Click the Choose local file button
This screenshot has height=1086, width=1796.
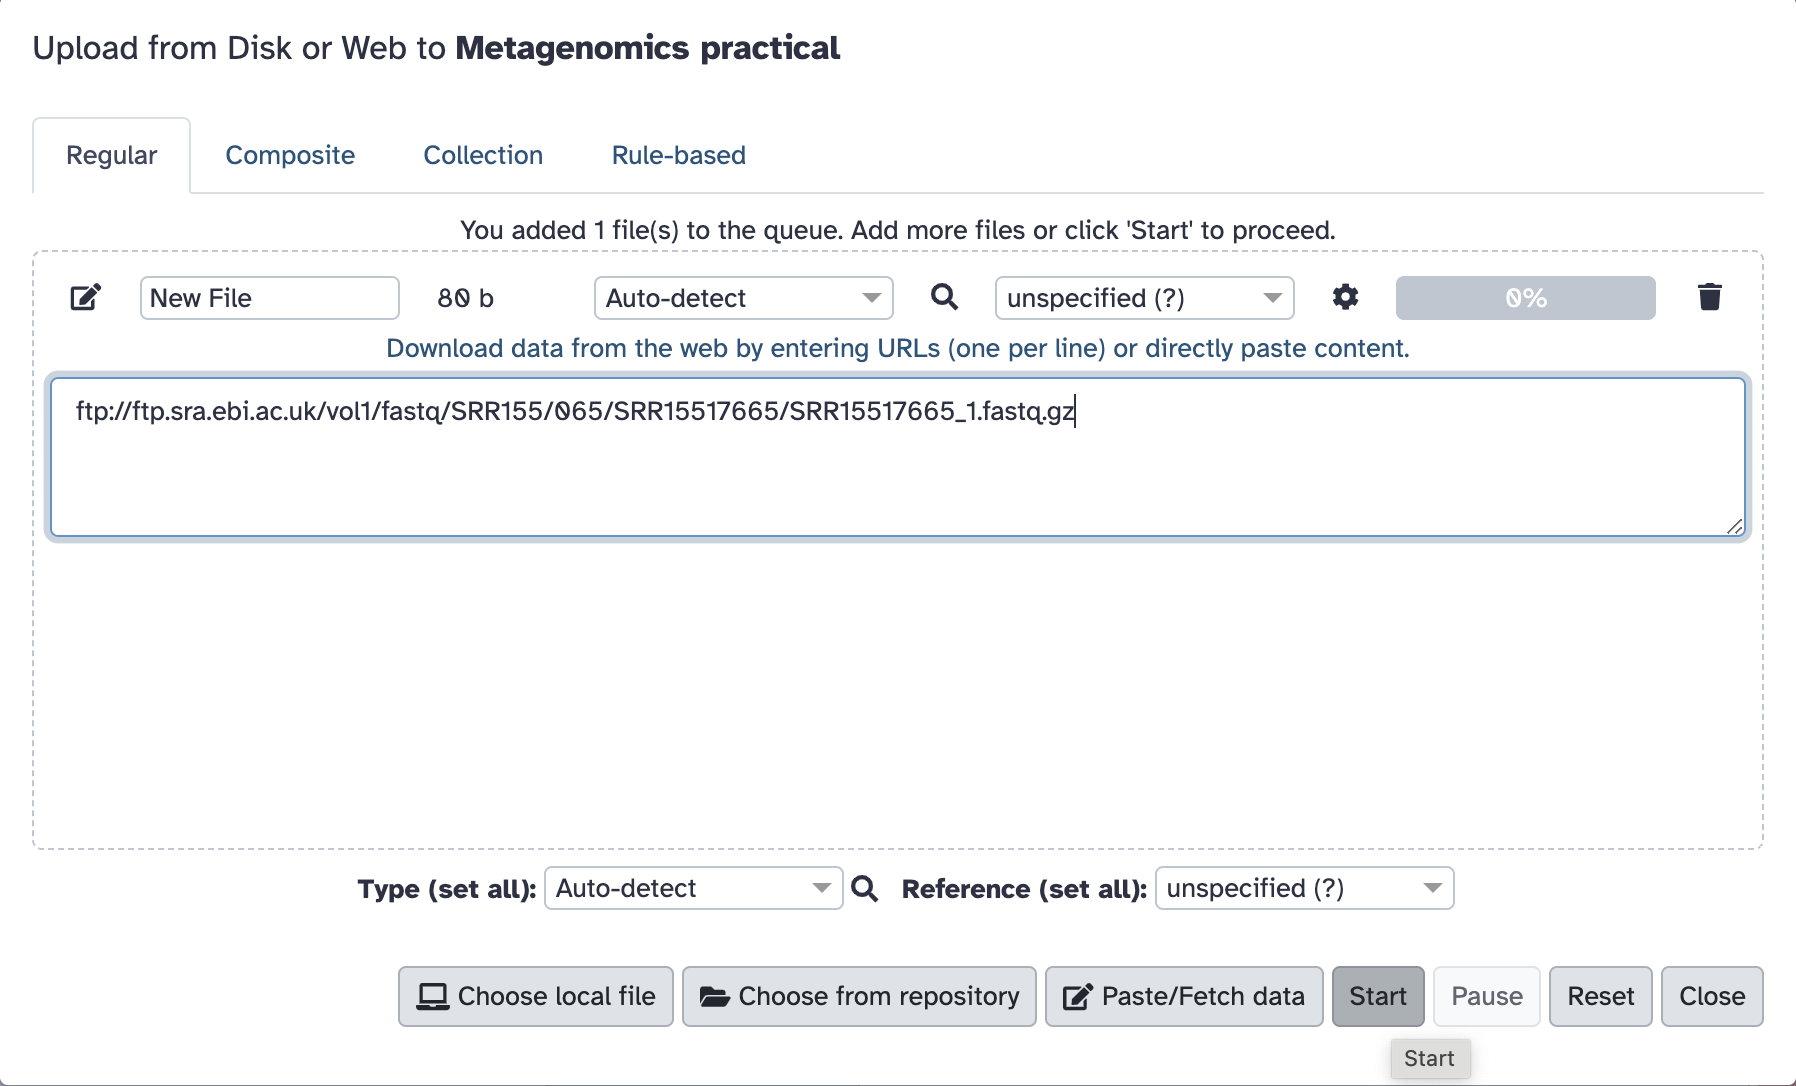tap(536, 996)
